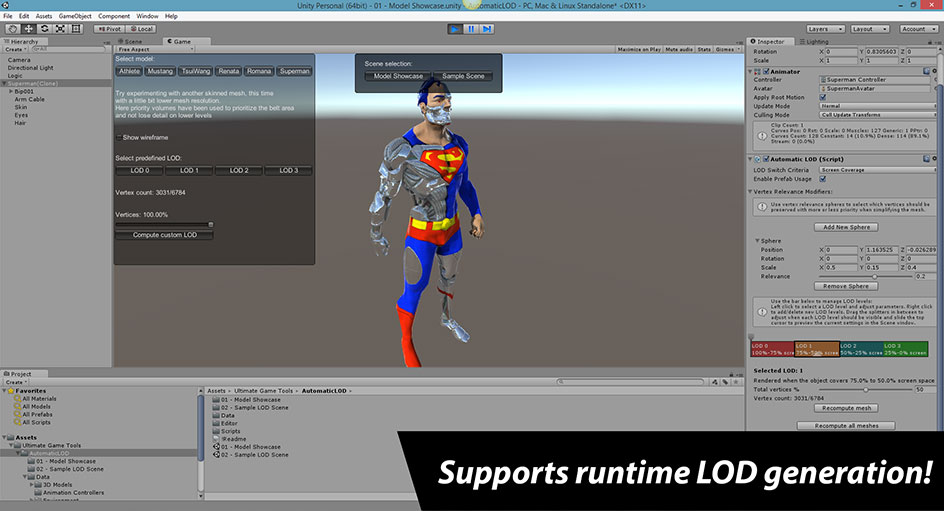Viewport: 944px width, 511px height.
Task: Load the Sample Scene button
Action: coord(463,76)
